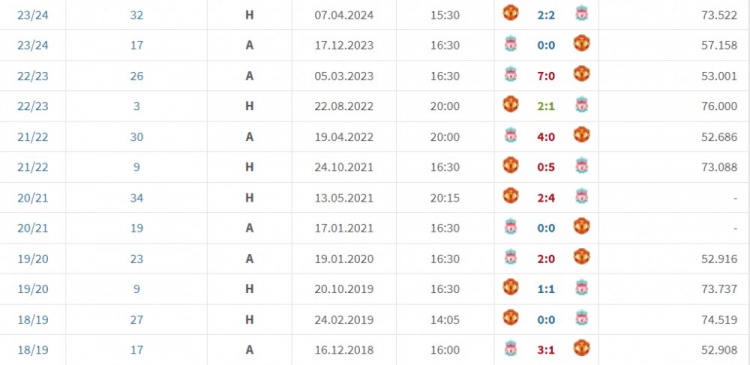
Task: Select Liverpool crest in 24.10.2021 row
Action: (582, 166)
